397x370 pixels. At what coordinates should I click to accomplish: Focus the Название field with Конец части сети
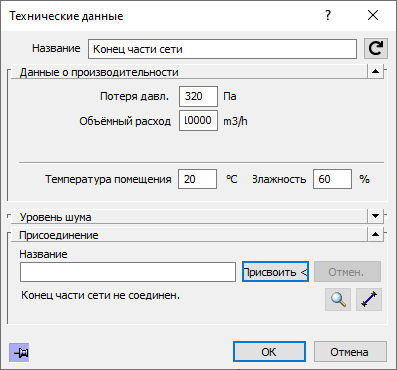click(x=222, y=49)
